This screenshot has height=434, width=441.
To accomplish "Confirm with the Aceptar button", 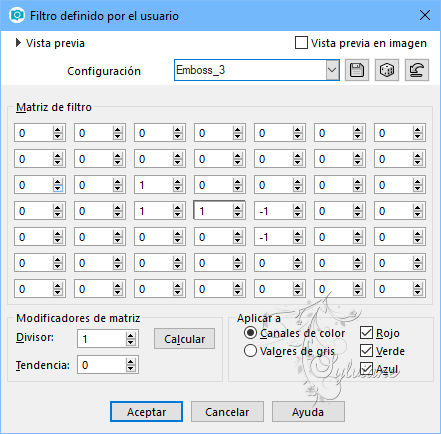I will (146, 412).
